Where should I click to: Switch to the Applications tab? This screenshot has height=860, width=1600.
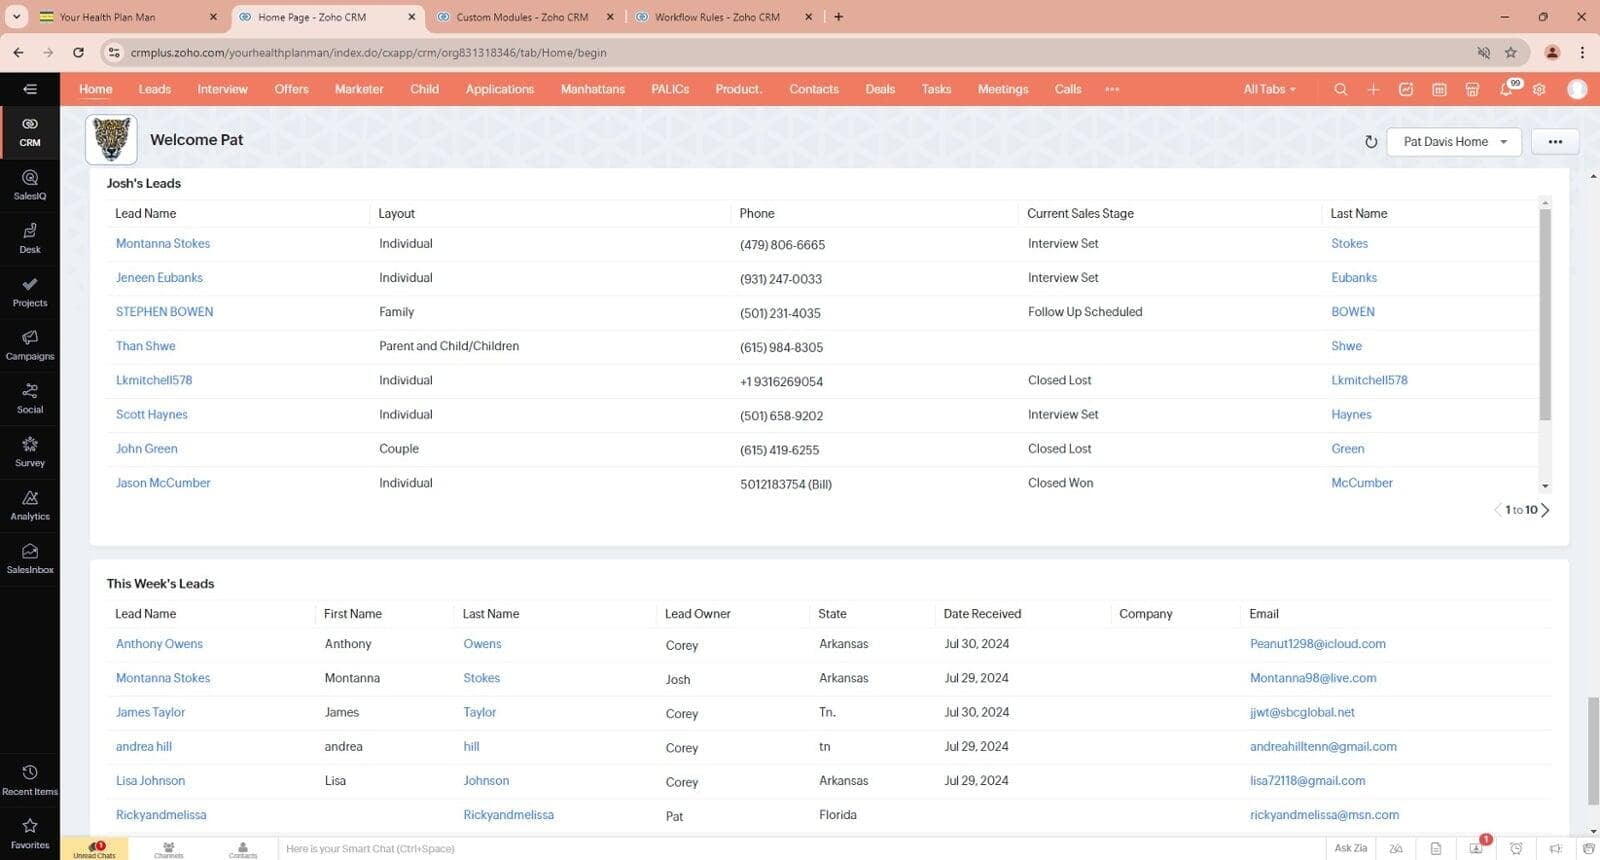coord(499,89)
